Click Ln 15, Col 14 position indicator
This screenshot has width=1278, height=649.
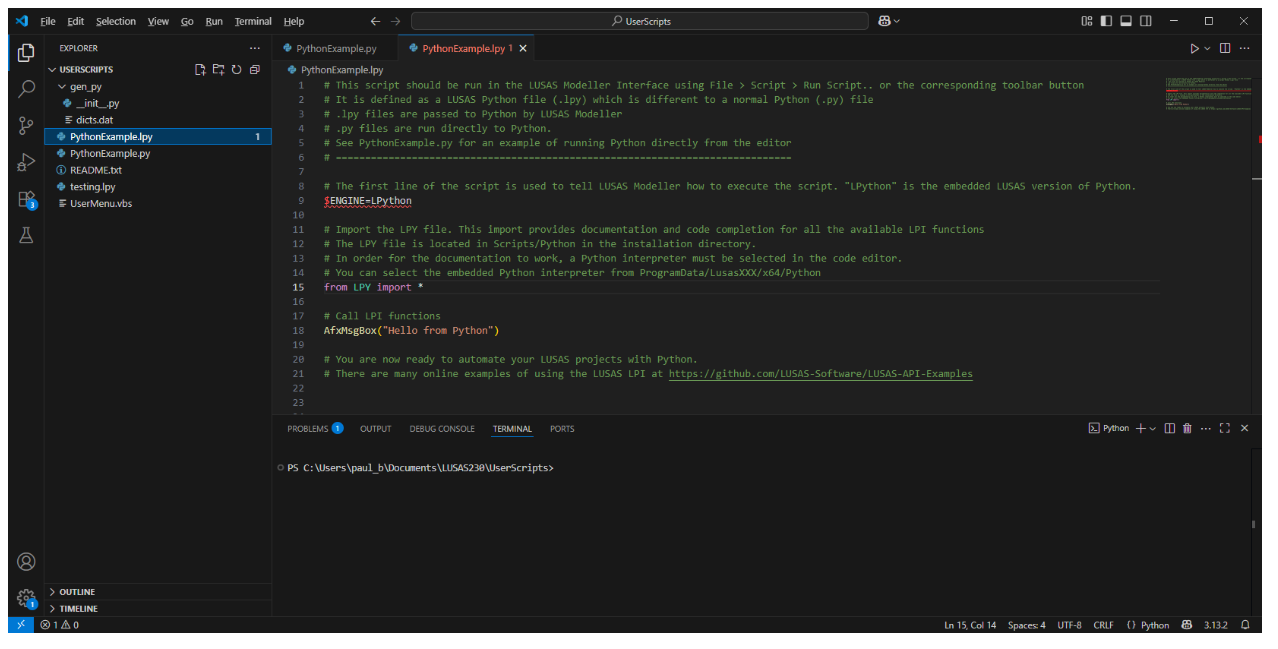[x=970, y=625]
